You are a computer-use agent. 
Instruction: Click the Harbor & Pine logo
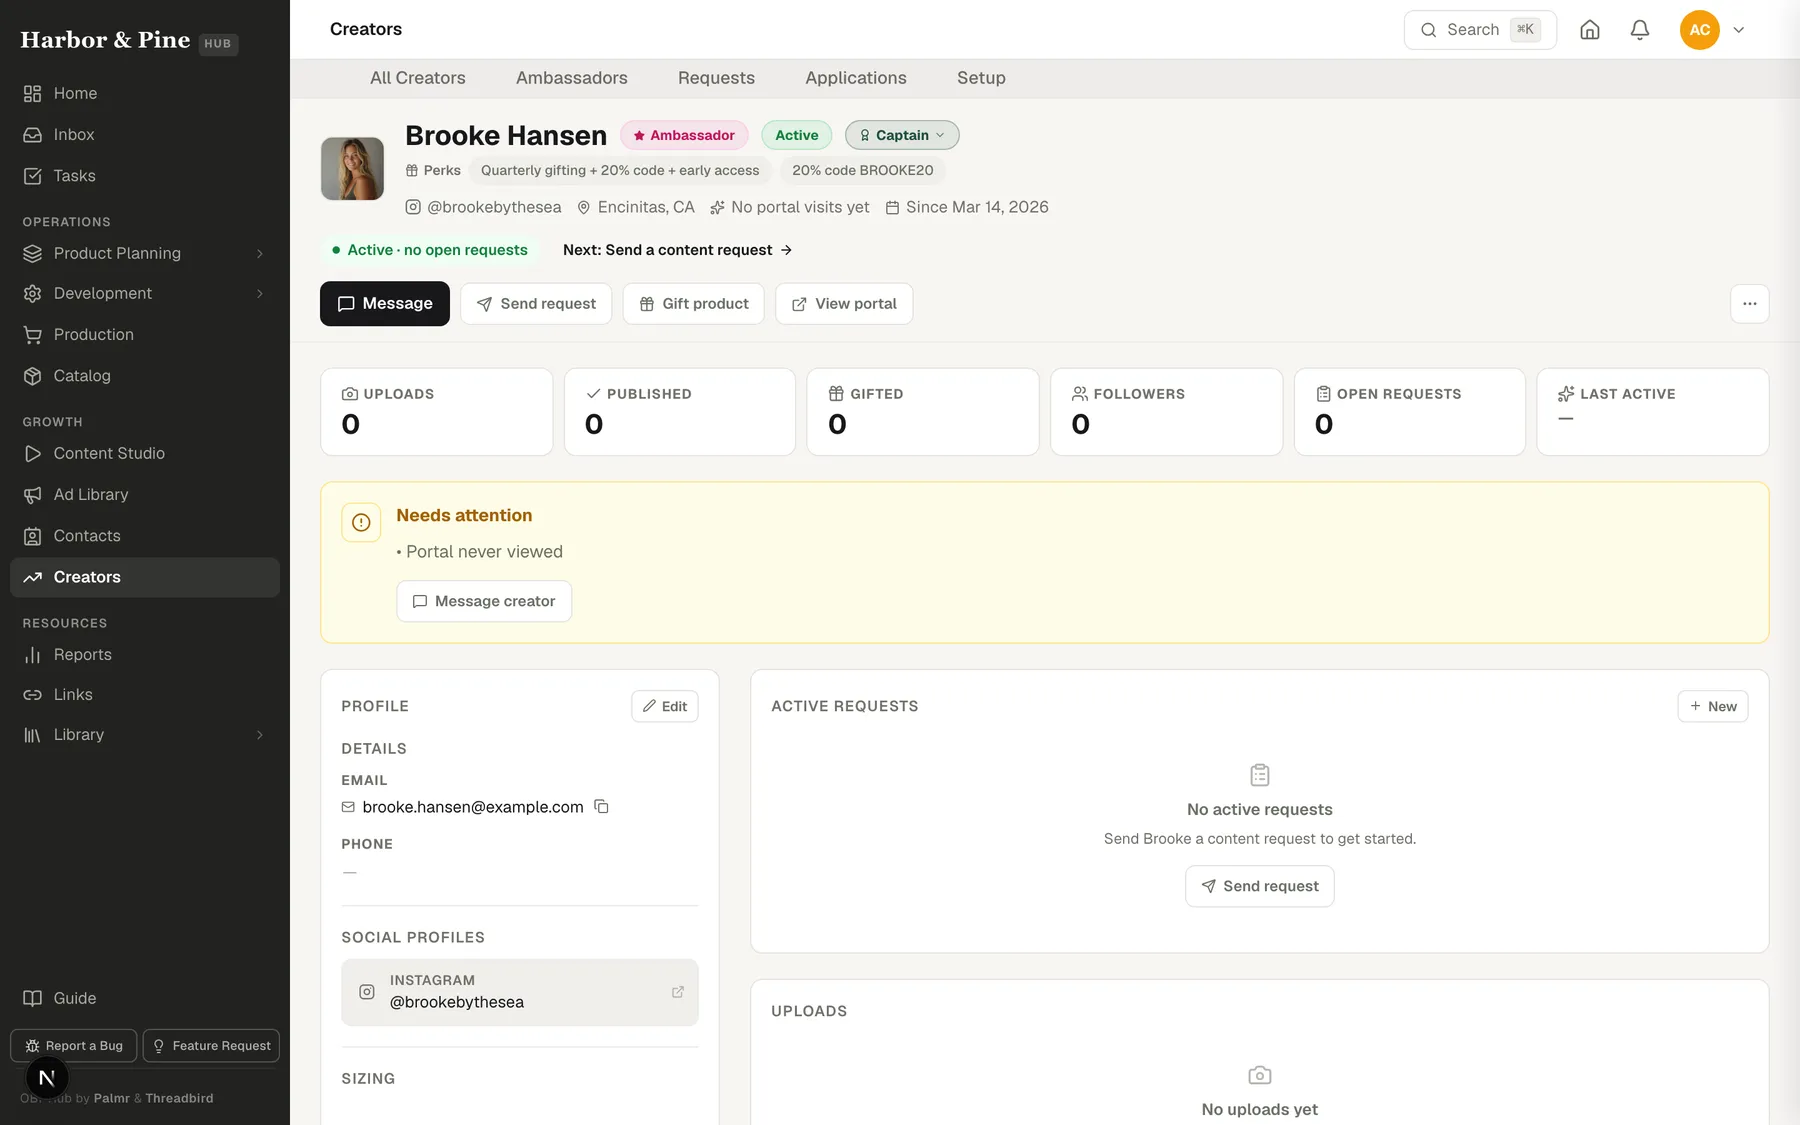105,40
